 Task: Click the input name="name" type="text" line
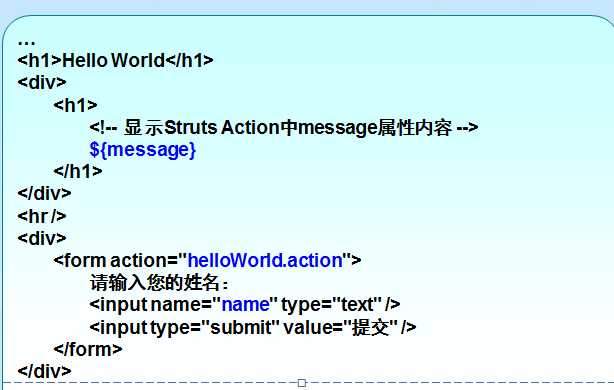245,305
